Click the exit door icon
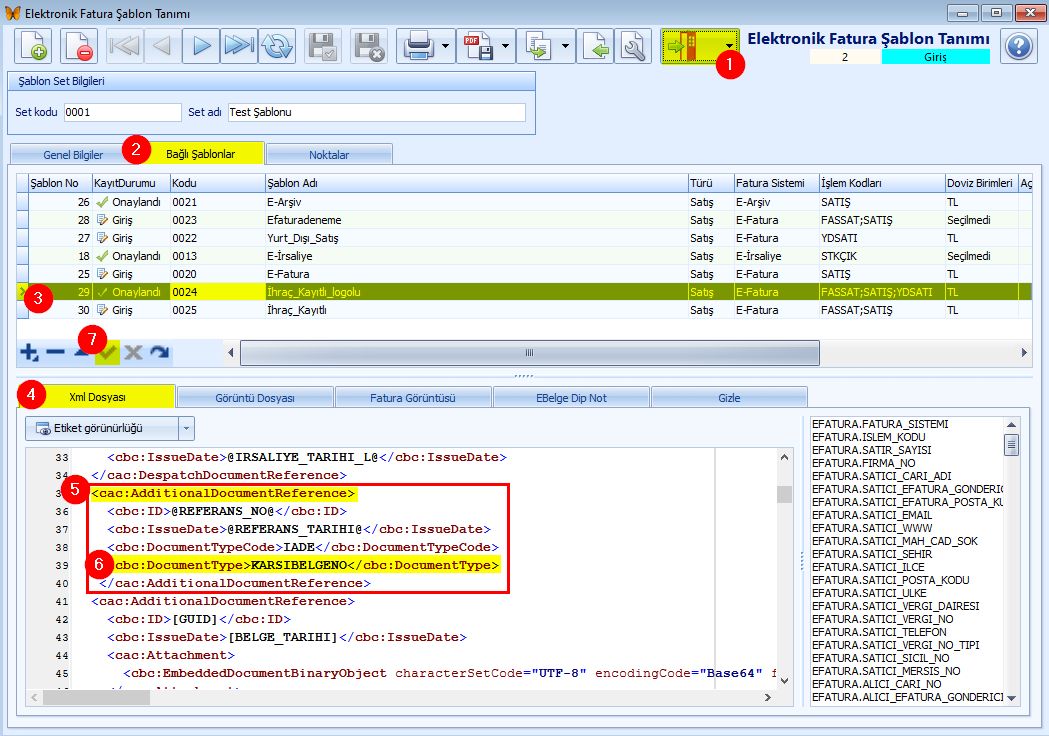 684,46
